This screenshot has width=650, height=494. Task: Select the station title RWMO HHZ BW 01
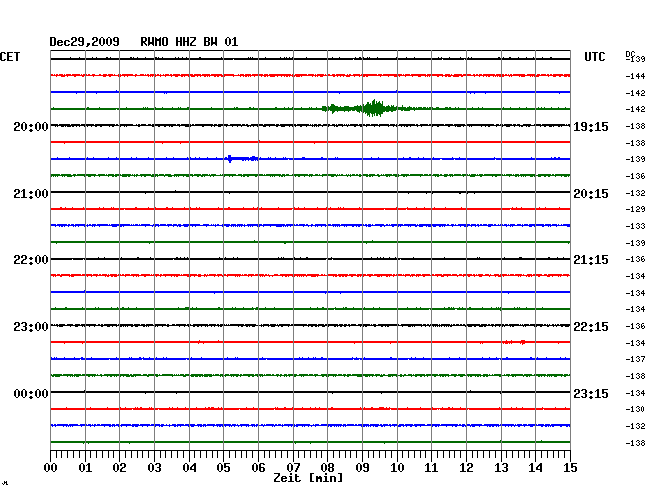click(189, 42)
